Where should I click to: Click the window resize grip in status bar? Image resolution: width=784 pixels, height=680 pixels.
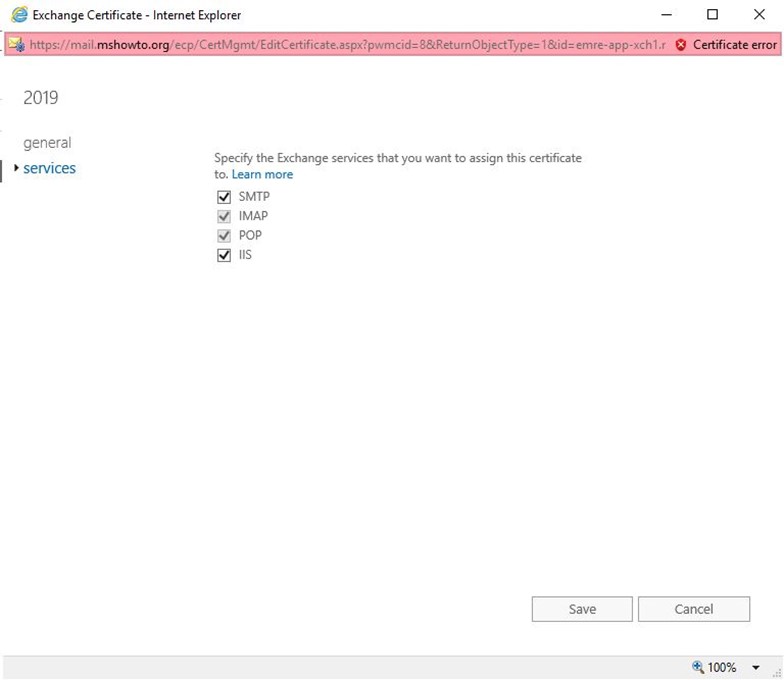click(776, 673)
